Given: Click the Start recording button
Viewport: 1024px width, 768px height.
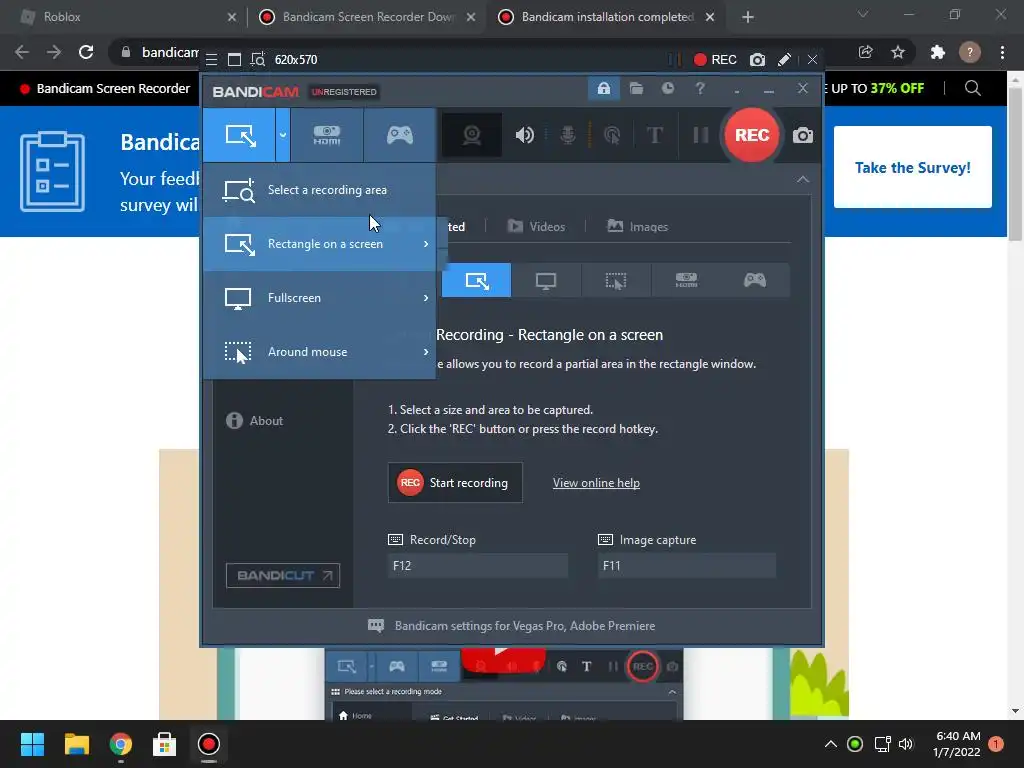Looking at the screenshot, I should (x=455, y=483).
